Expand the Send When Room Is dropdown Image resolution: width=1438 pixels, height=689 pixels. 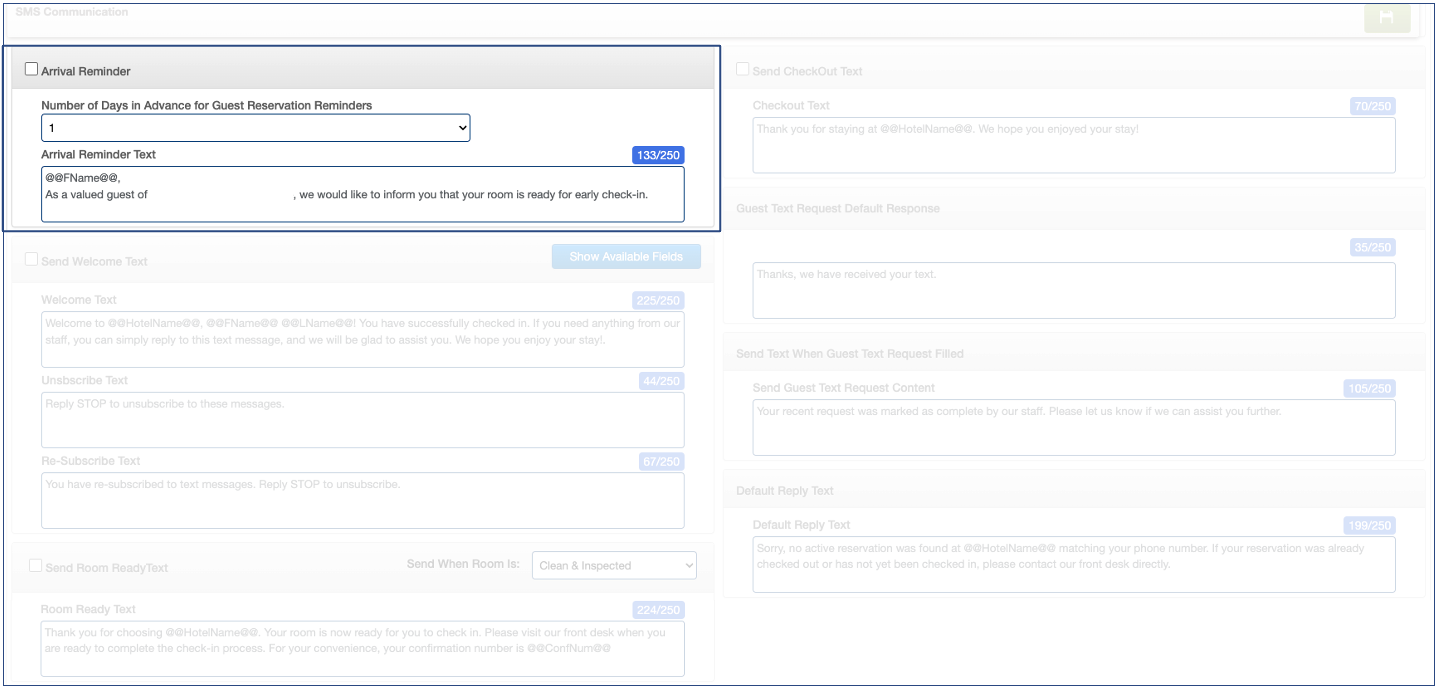(614, 565)
